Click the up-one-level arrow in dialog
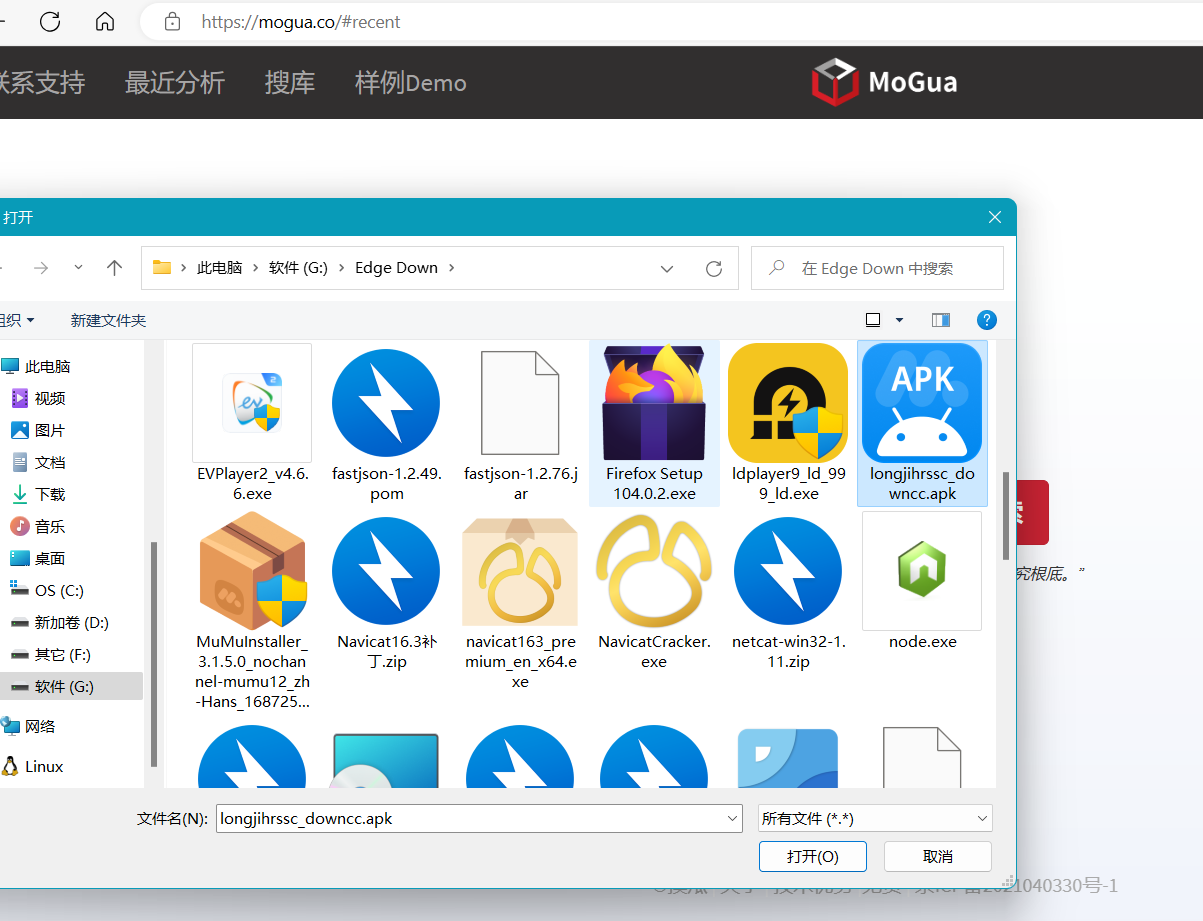The width and height of the screenshot is (1203, 921). 115,268
